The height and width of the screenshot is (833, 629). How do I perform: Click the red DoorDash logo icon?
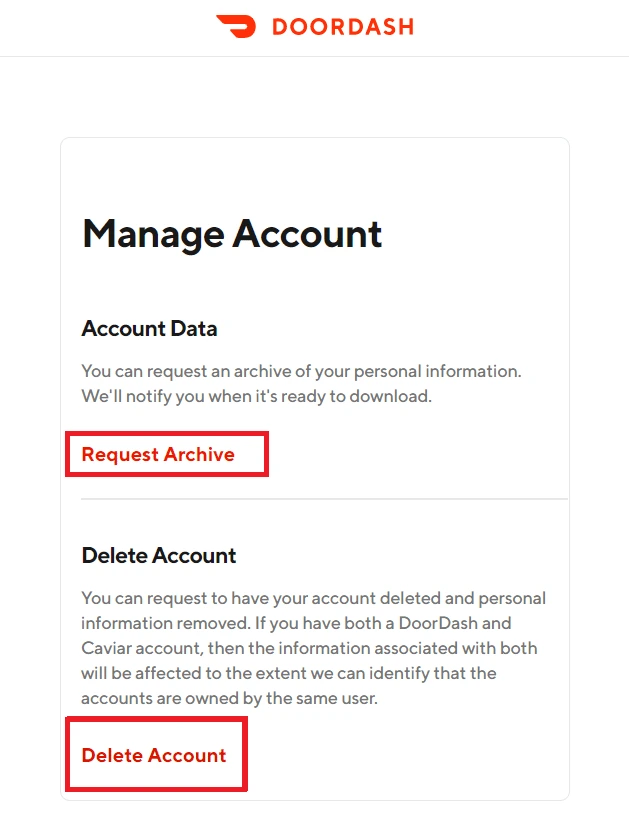click(x=236, y=26)
